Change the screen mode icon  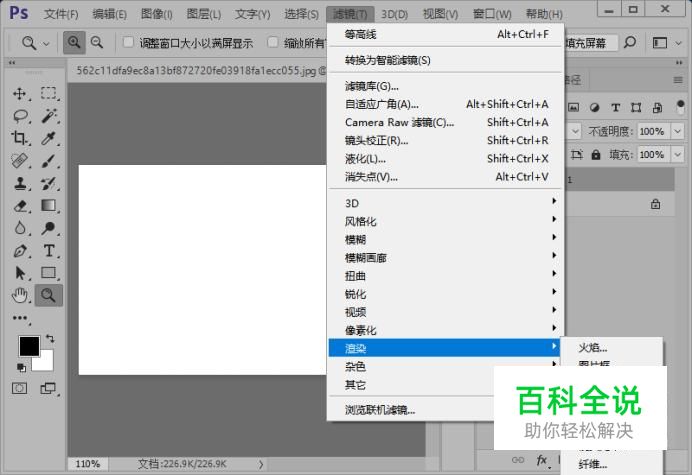click(x=48, y=388)
